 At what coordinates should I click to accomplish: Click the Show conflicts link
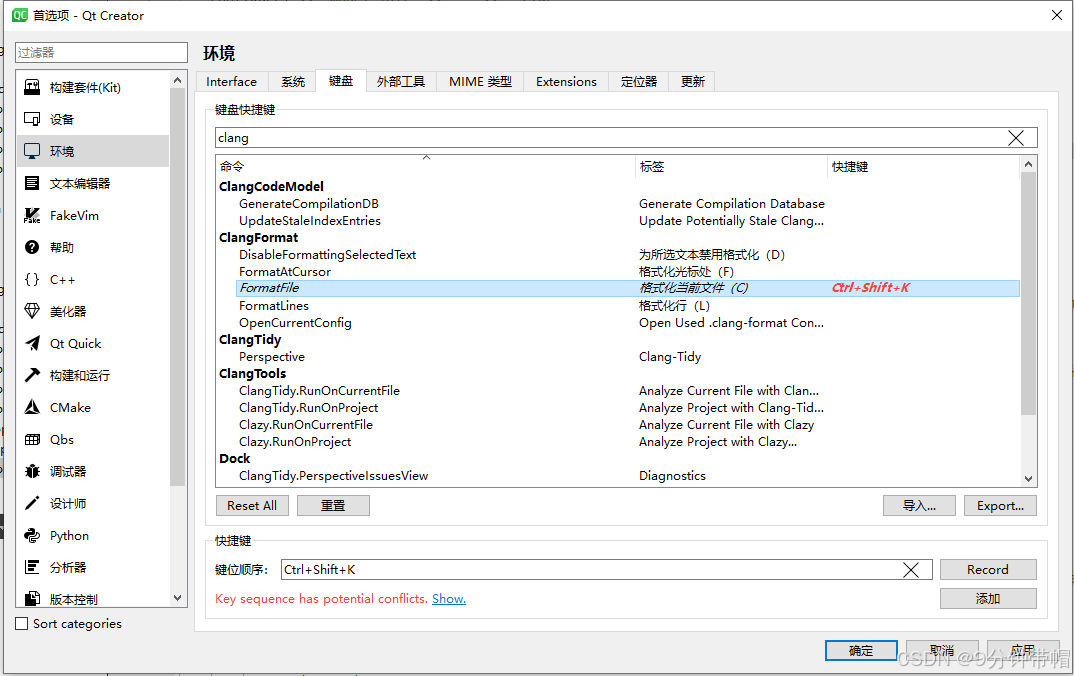[449, 599]
